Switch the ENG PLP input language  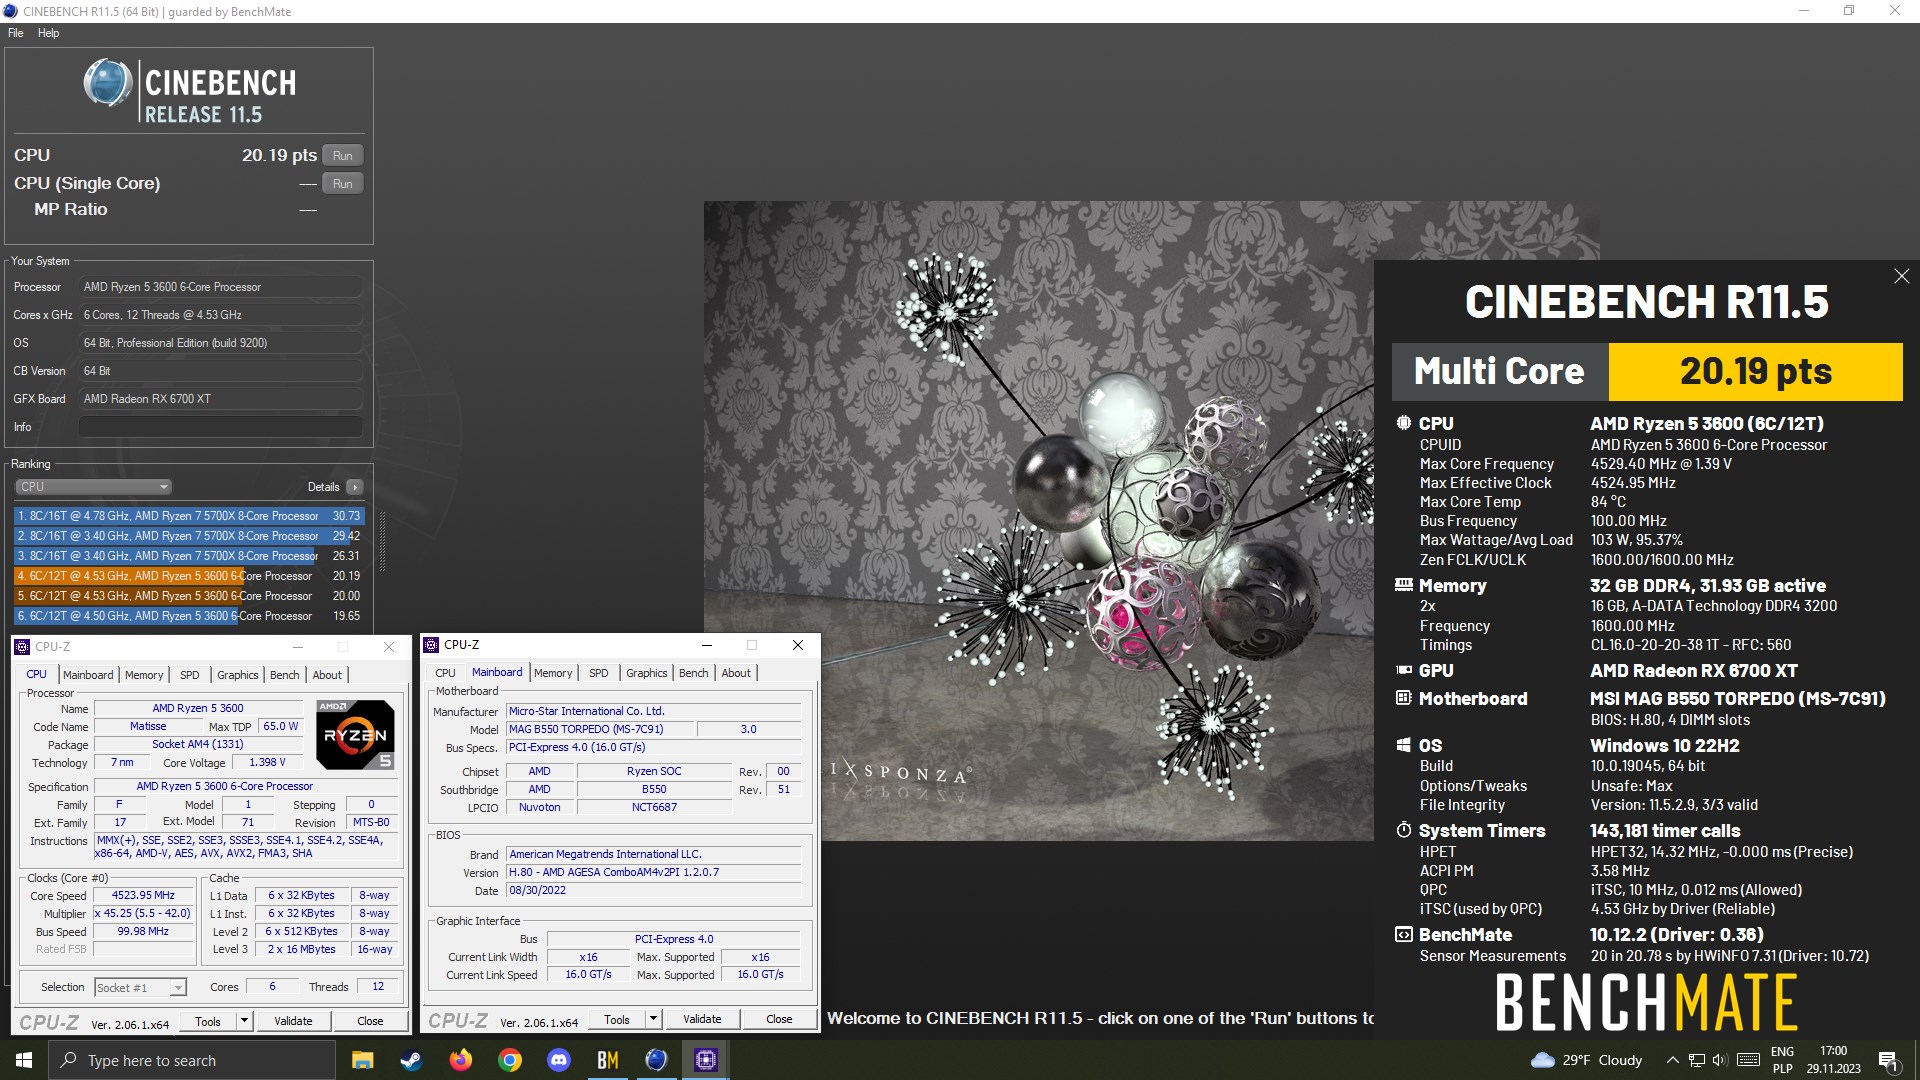(x=1782, y=1060)
